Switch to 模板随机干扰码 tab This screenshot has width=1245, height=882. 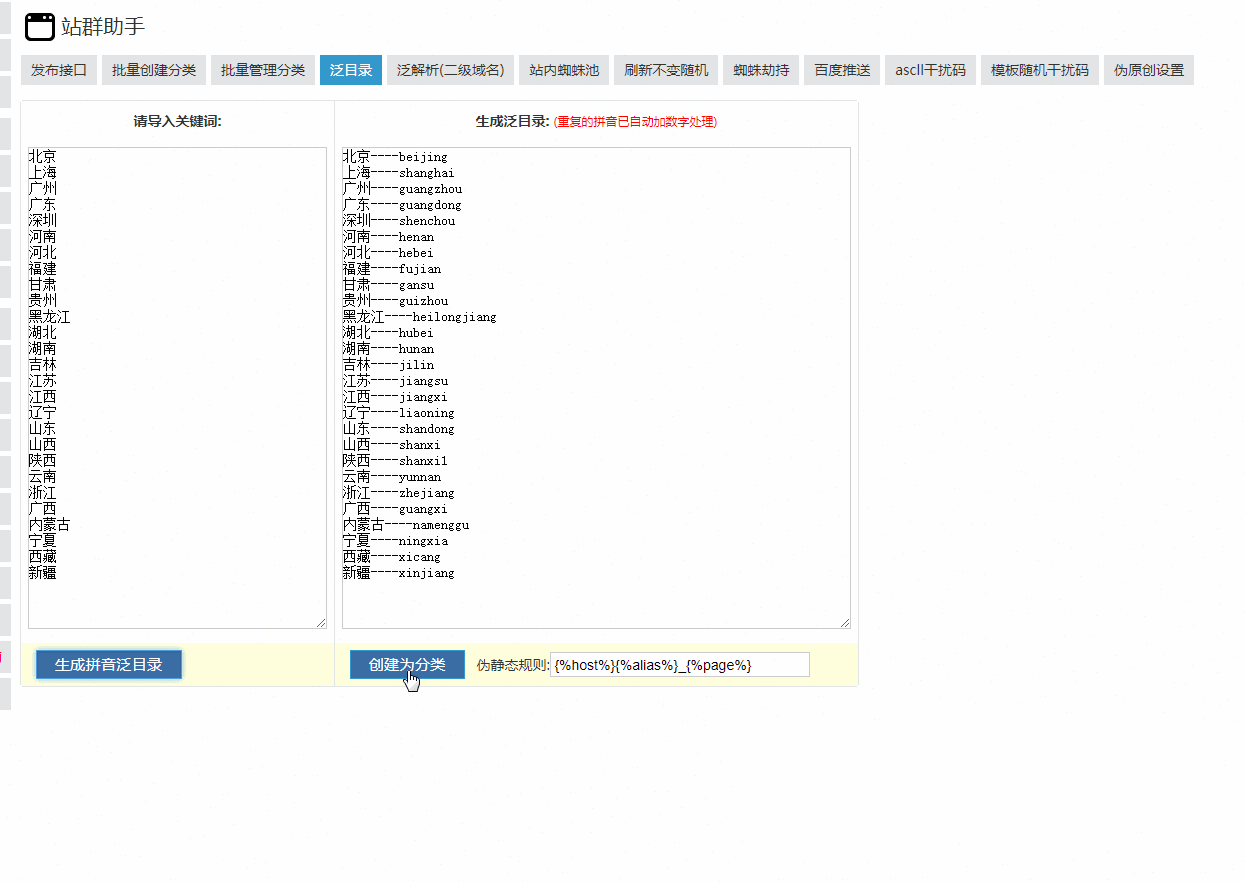pos(1039,70)
